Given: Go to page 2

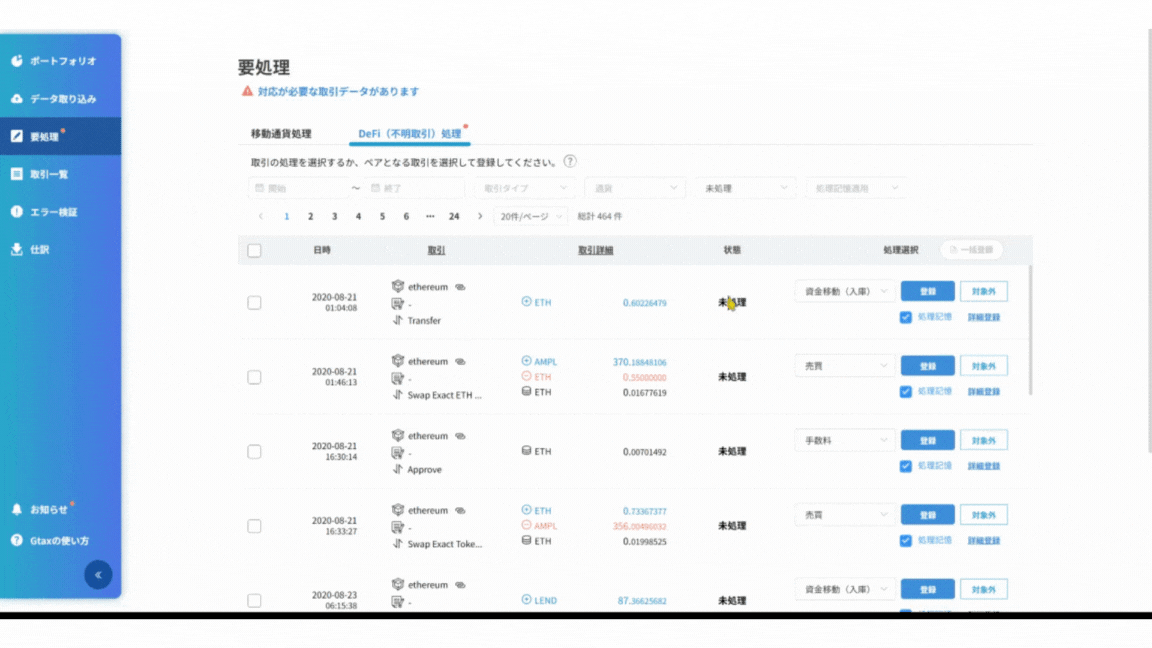Looking at the screenshot, I should 311,216.
